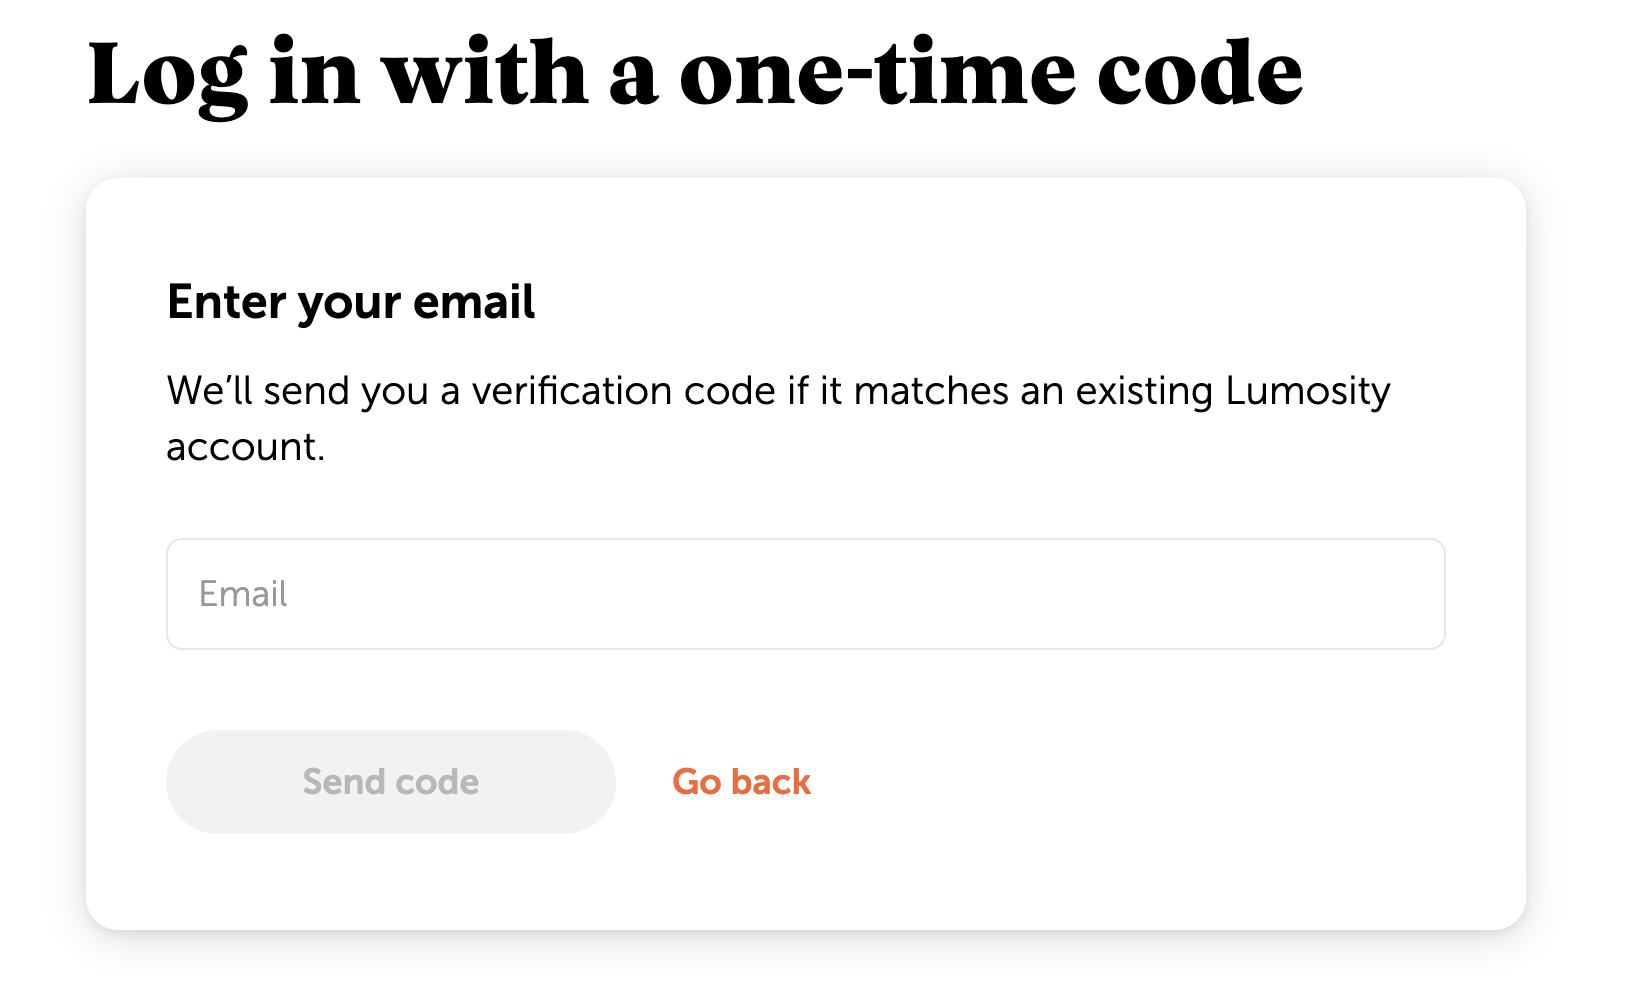Click the word 'account.' on the second description line
Screen dimensions: 1648x992
pyautogui.click(x=245, y=447)
